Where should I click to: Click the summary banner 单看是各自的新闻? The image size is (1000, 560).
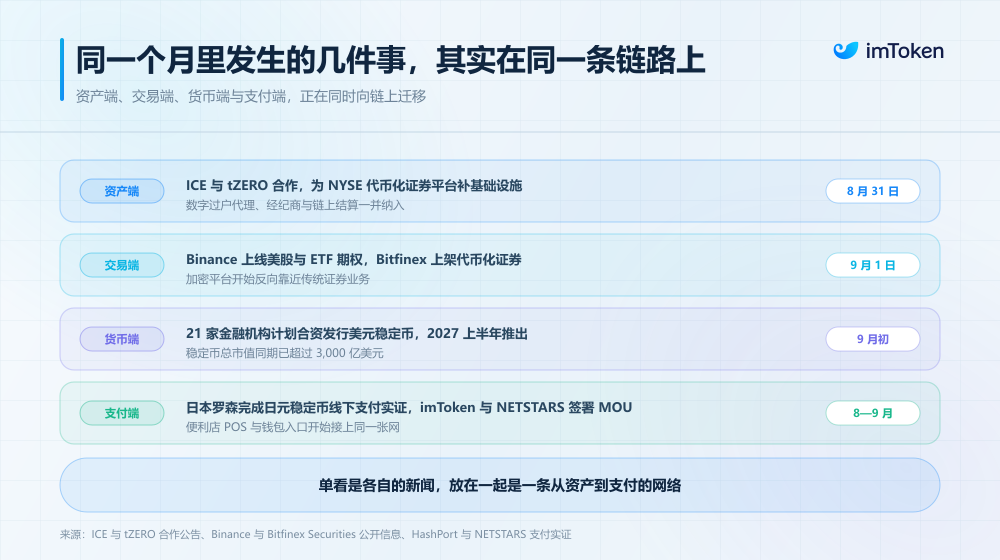tap(500, 485)
